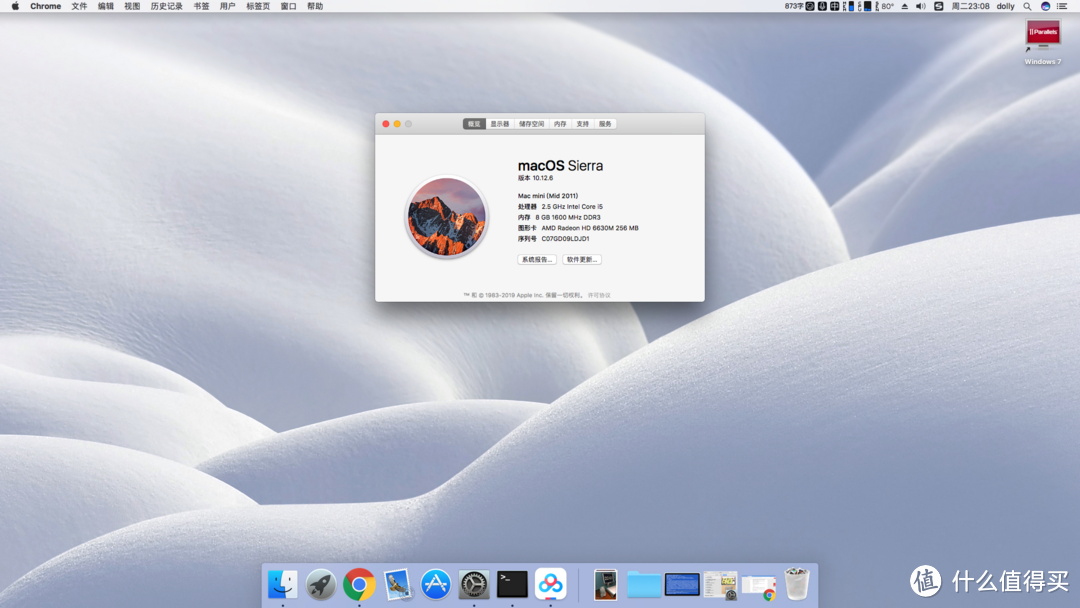
Task: Open the Mail stamp icon in Dock
Action: pos(397,585)
